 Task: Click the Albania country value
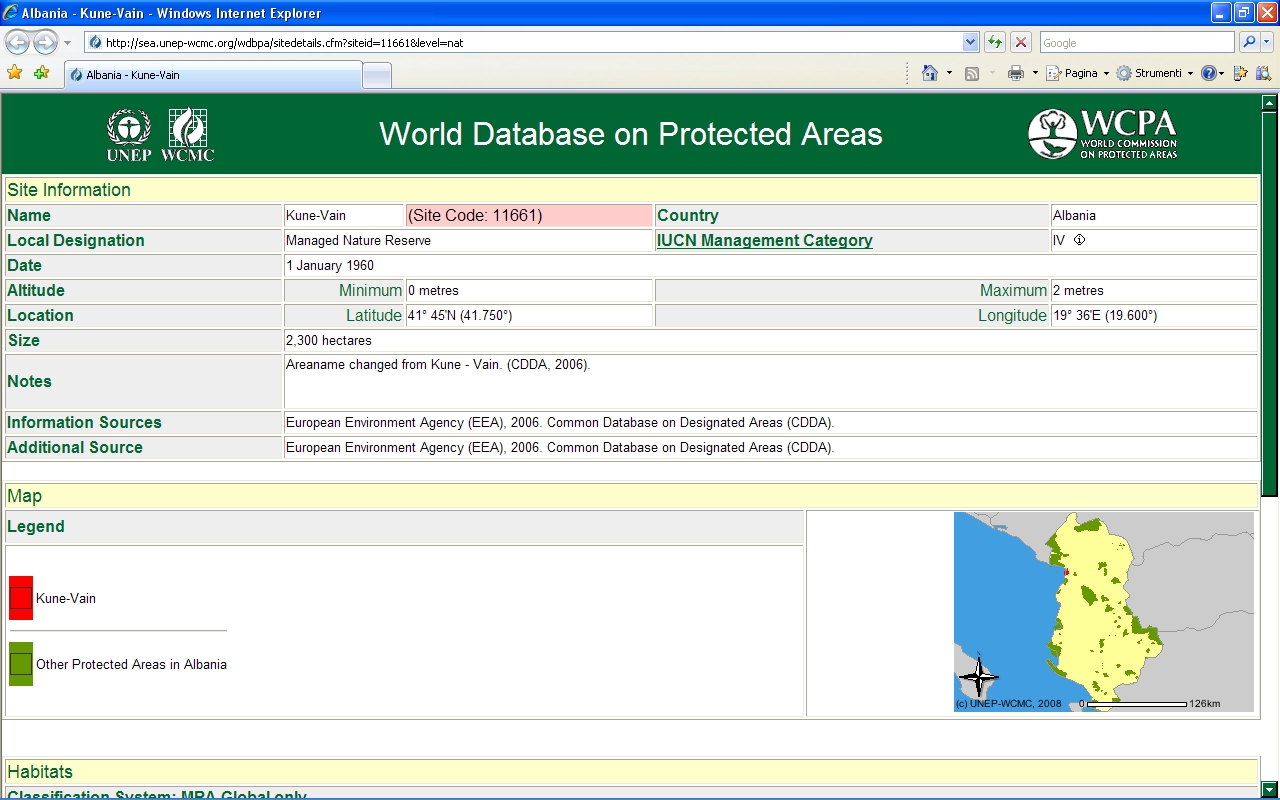pos(1074,216)
